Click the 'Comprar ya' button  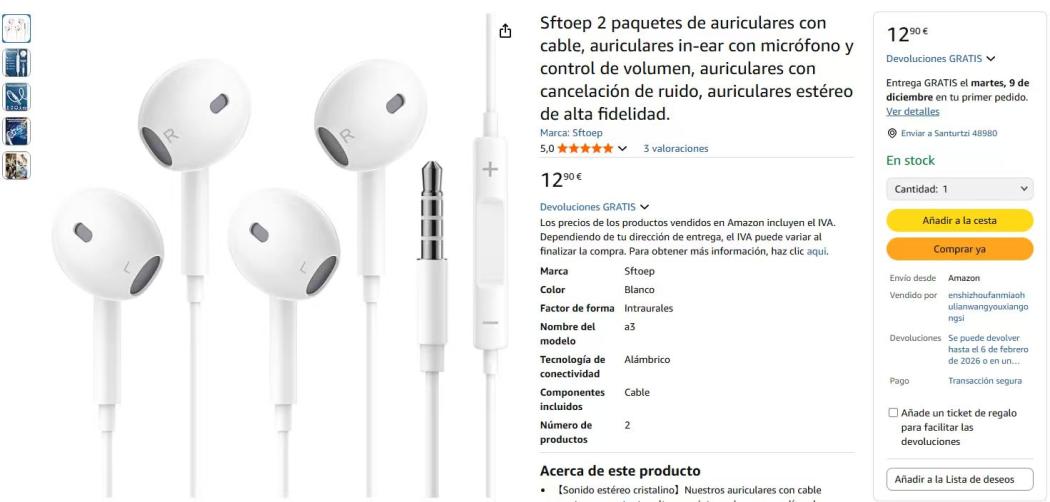click(x=960, y=249)
